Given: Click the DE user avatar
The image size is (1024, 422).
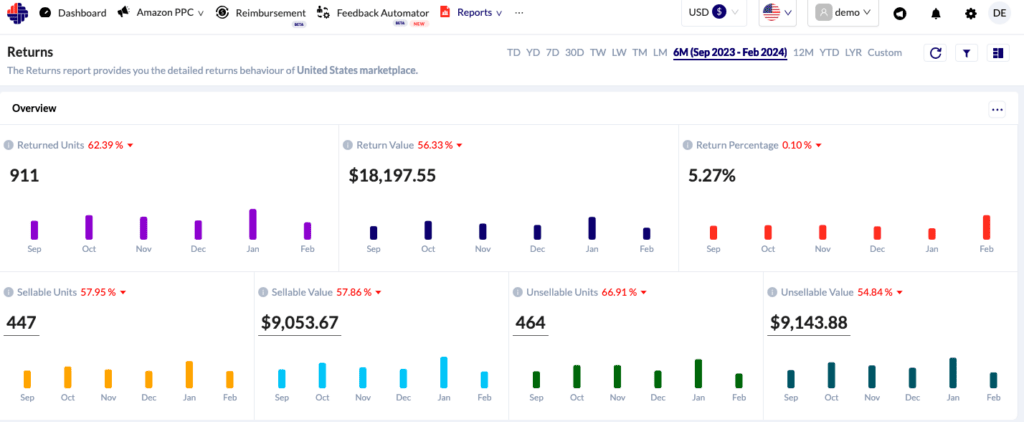Looking at the screenshot, I should pos(999,12).
